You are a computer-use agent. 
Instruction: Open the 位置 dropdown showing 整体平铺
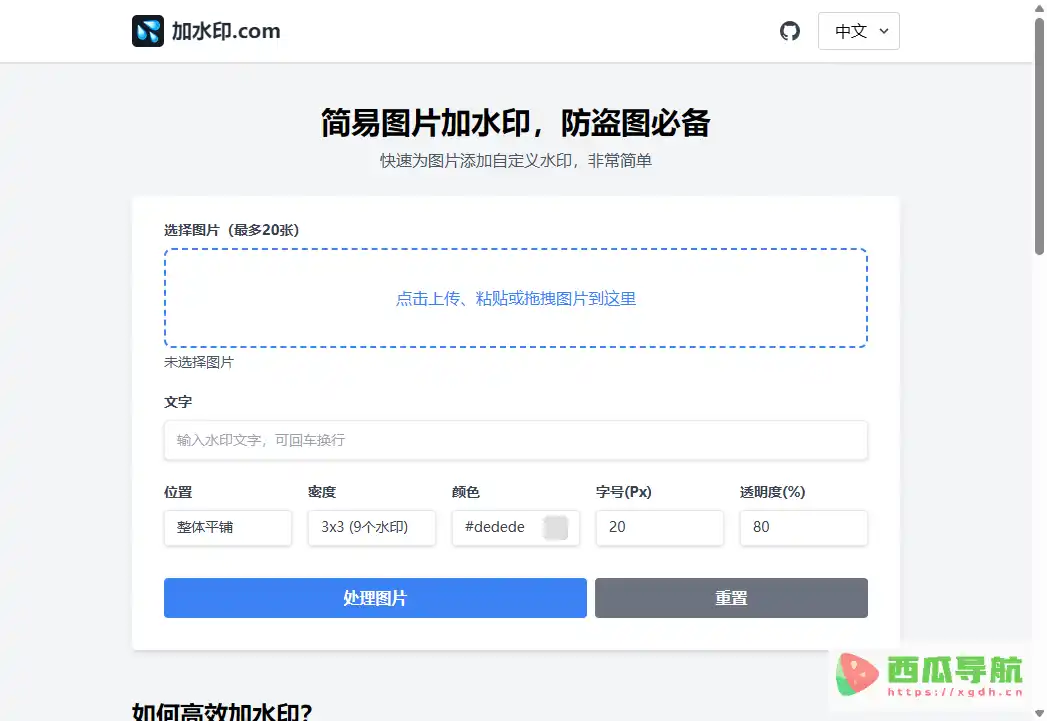[x=228, y=527]
